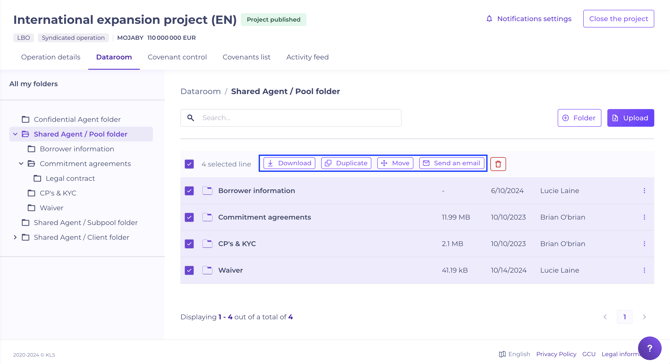Open the Activity feed tab
This screenshot has height=364, width=670.
[x=307, y=57]
